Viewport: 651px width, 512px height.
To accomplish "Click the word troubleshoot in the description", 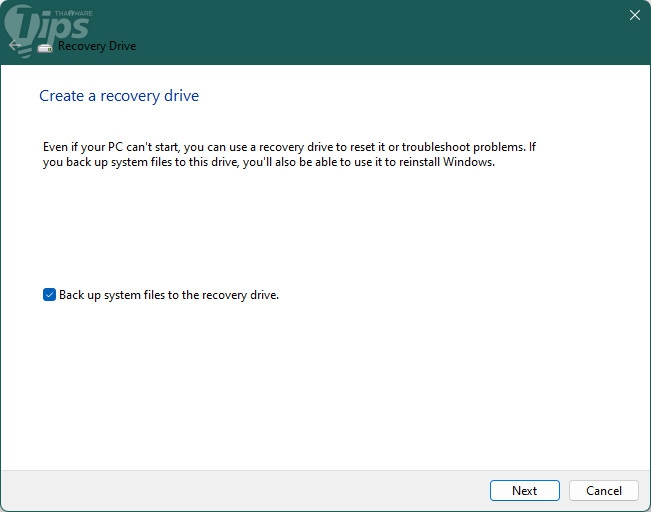I will click(x=436, y=147).
